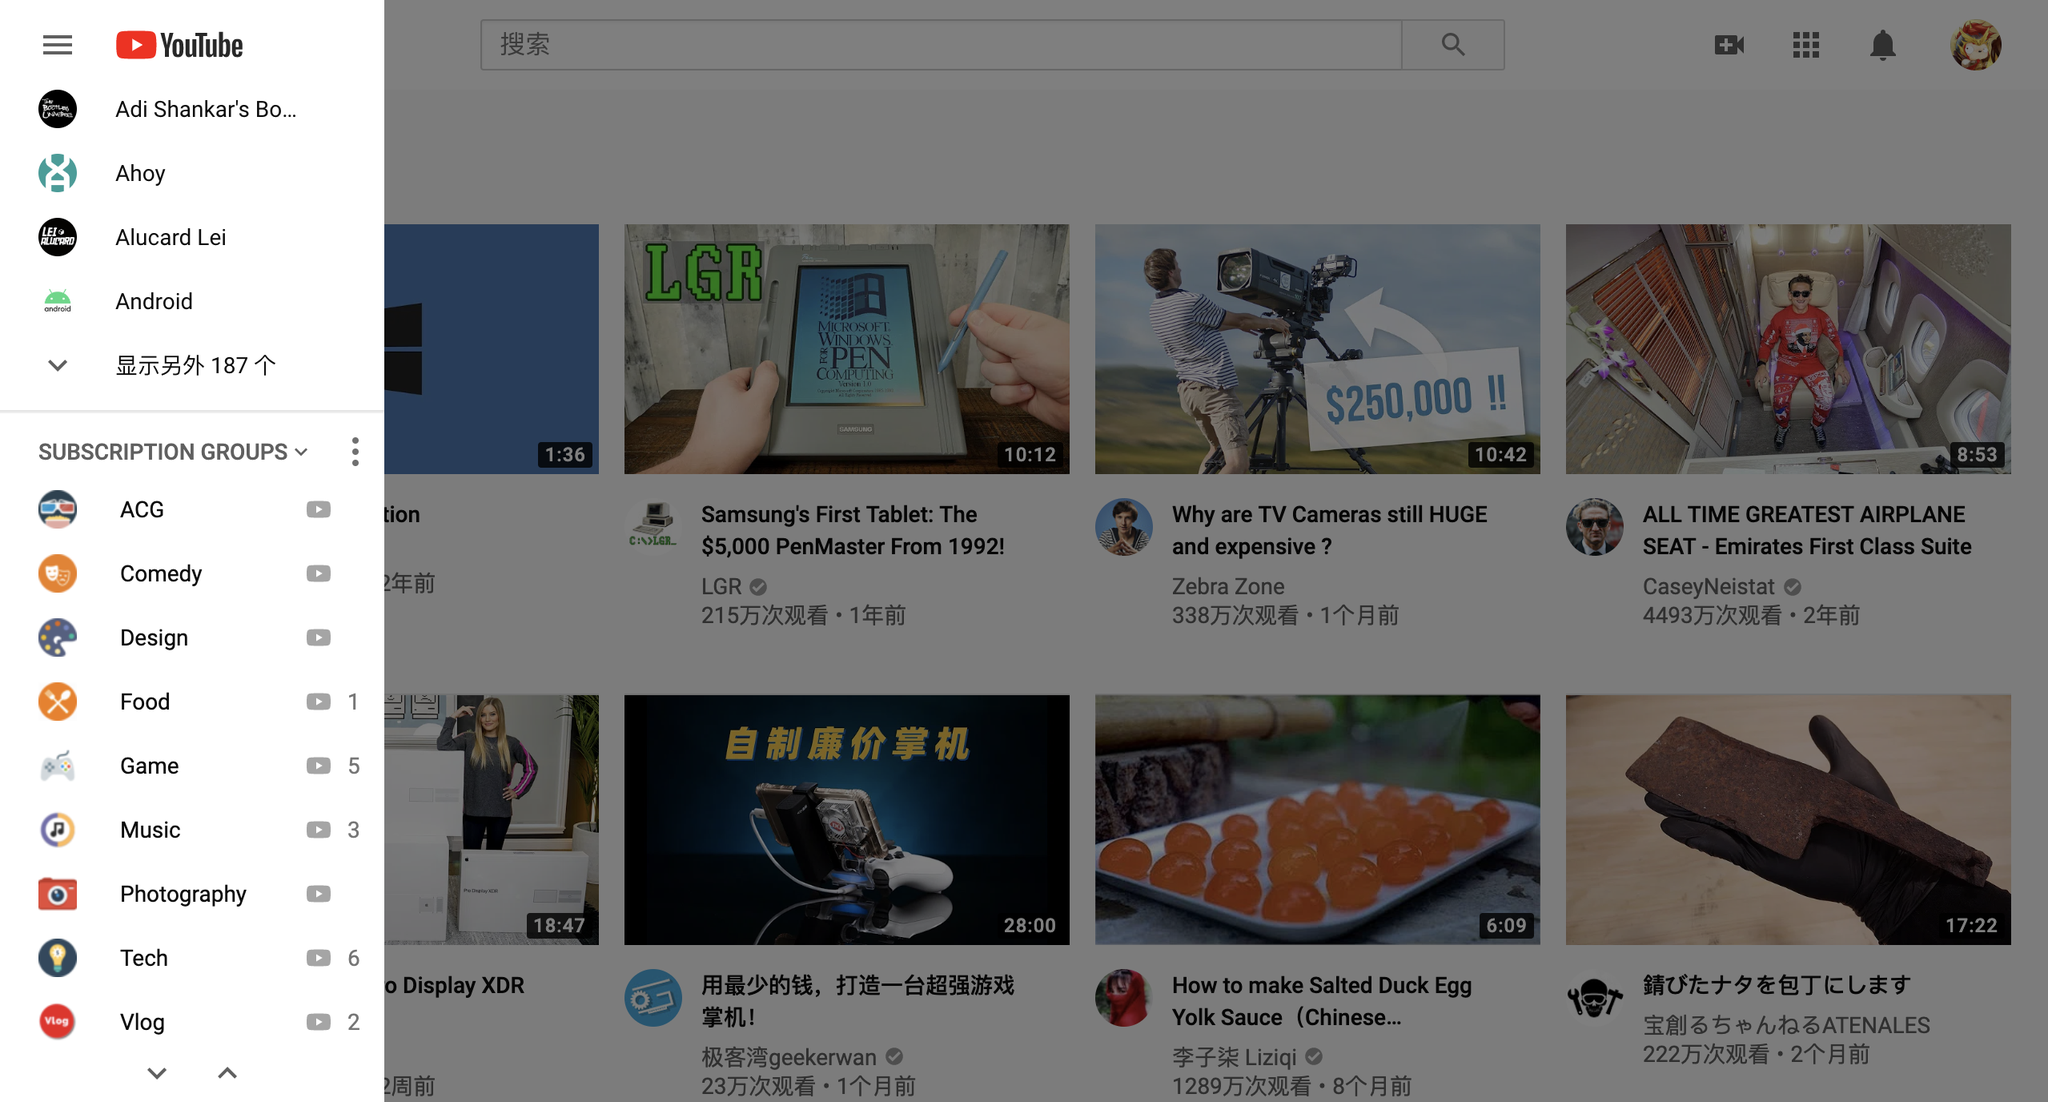Viewport: 2048px width, 1102px height.
Task: Play all videos in the Food group
Action: [318, 701]
